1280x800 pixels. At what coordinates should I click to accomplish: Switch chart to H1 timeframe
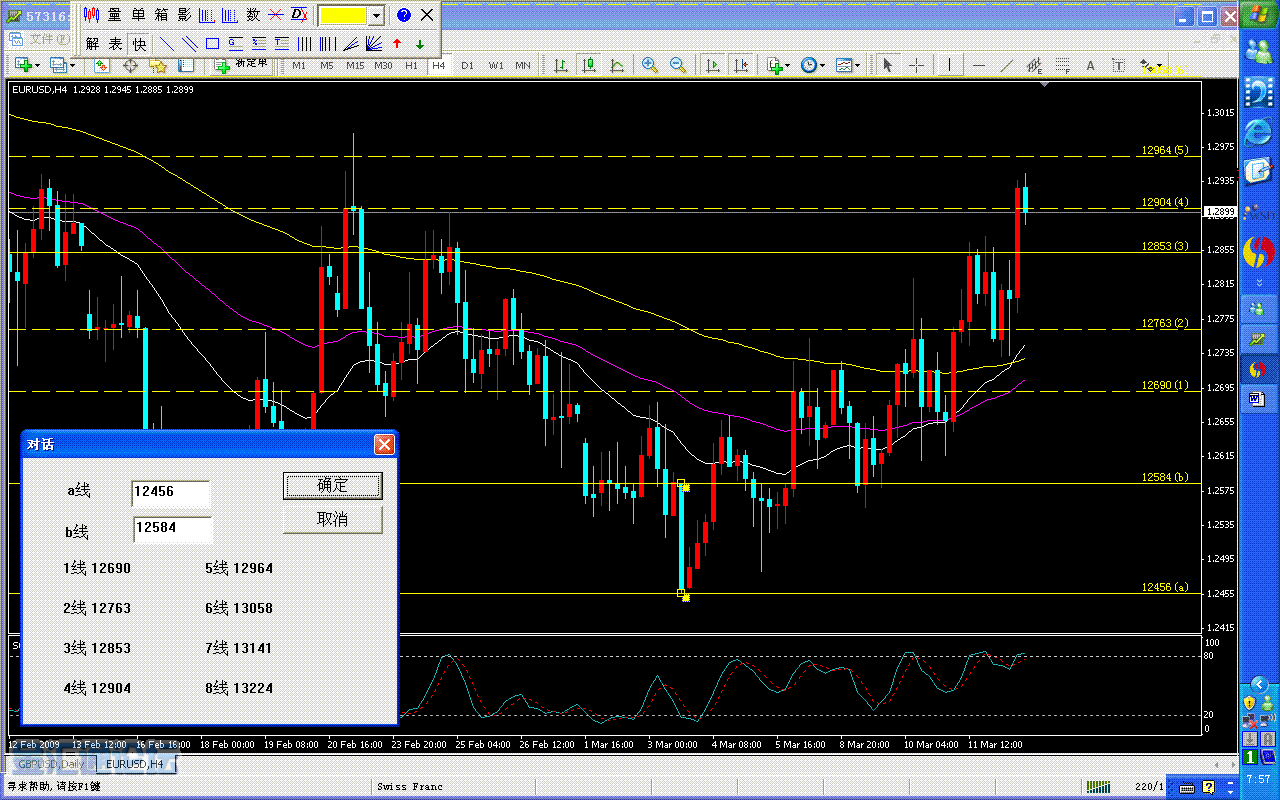[x=411, y=66]
